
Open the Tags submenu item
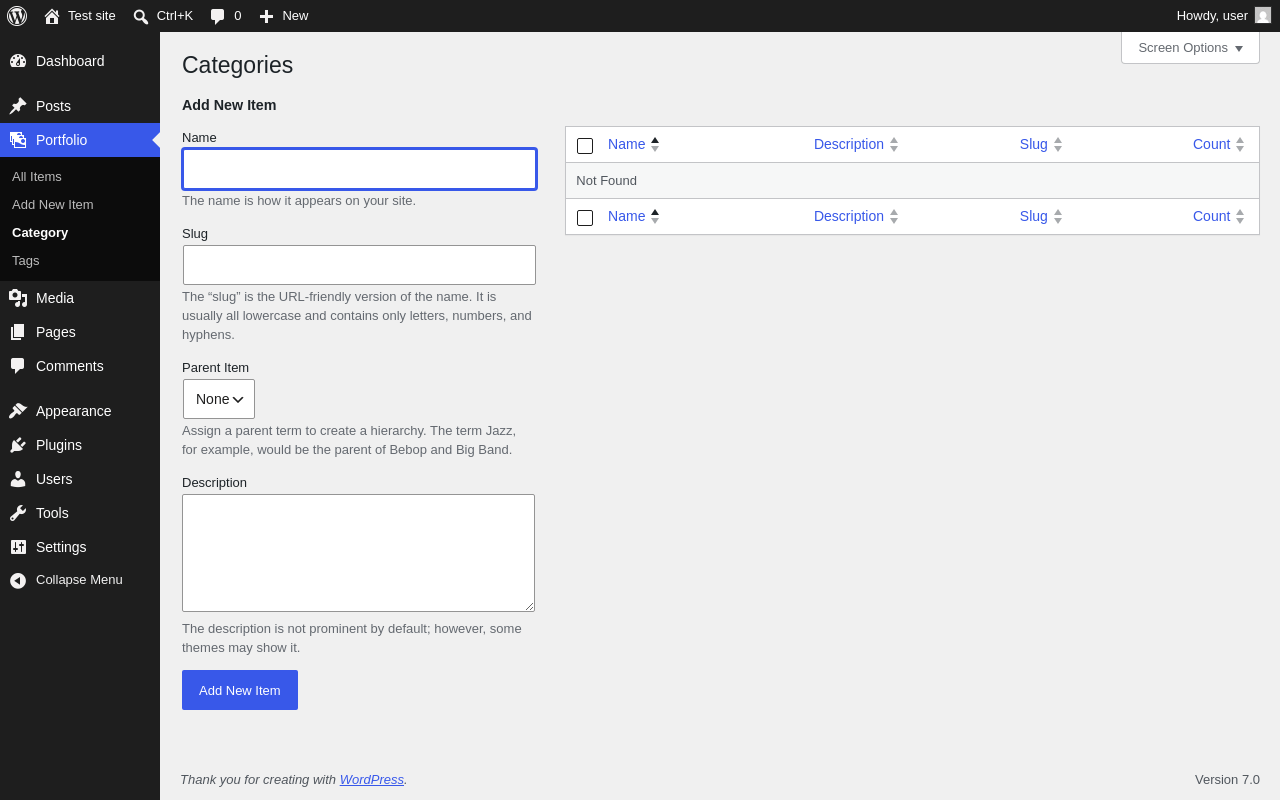click(26, 261)
